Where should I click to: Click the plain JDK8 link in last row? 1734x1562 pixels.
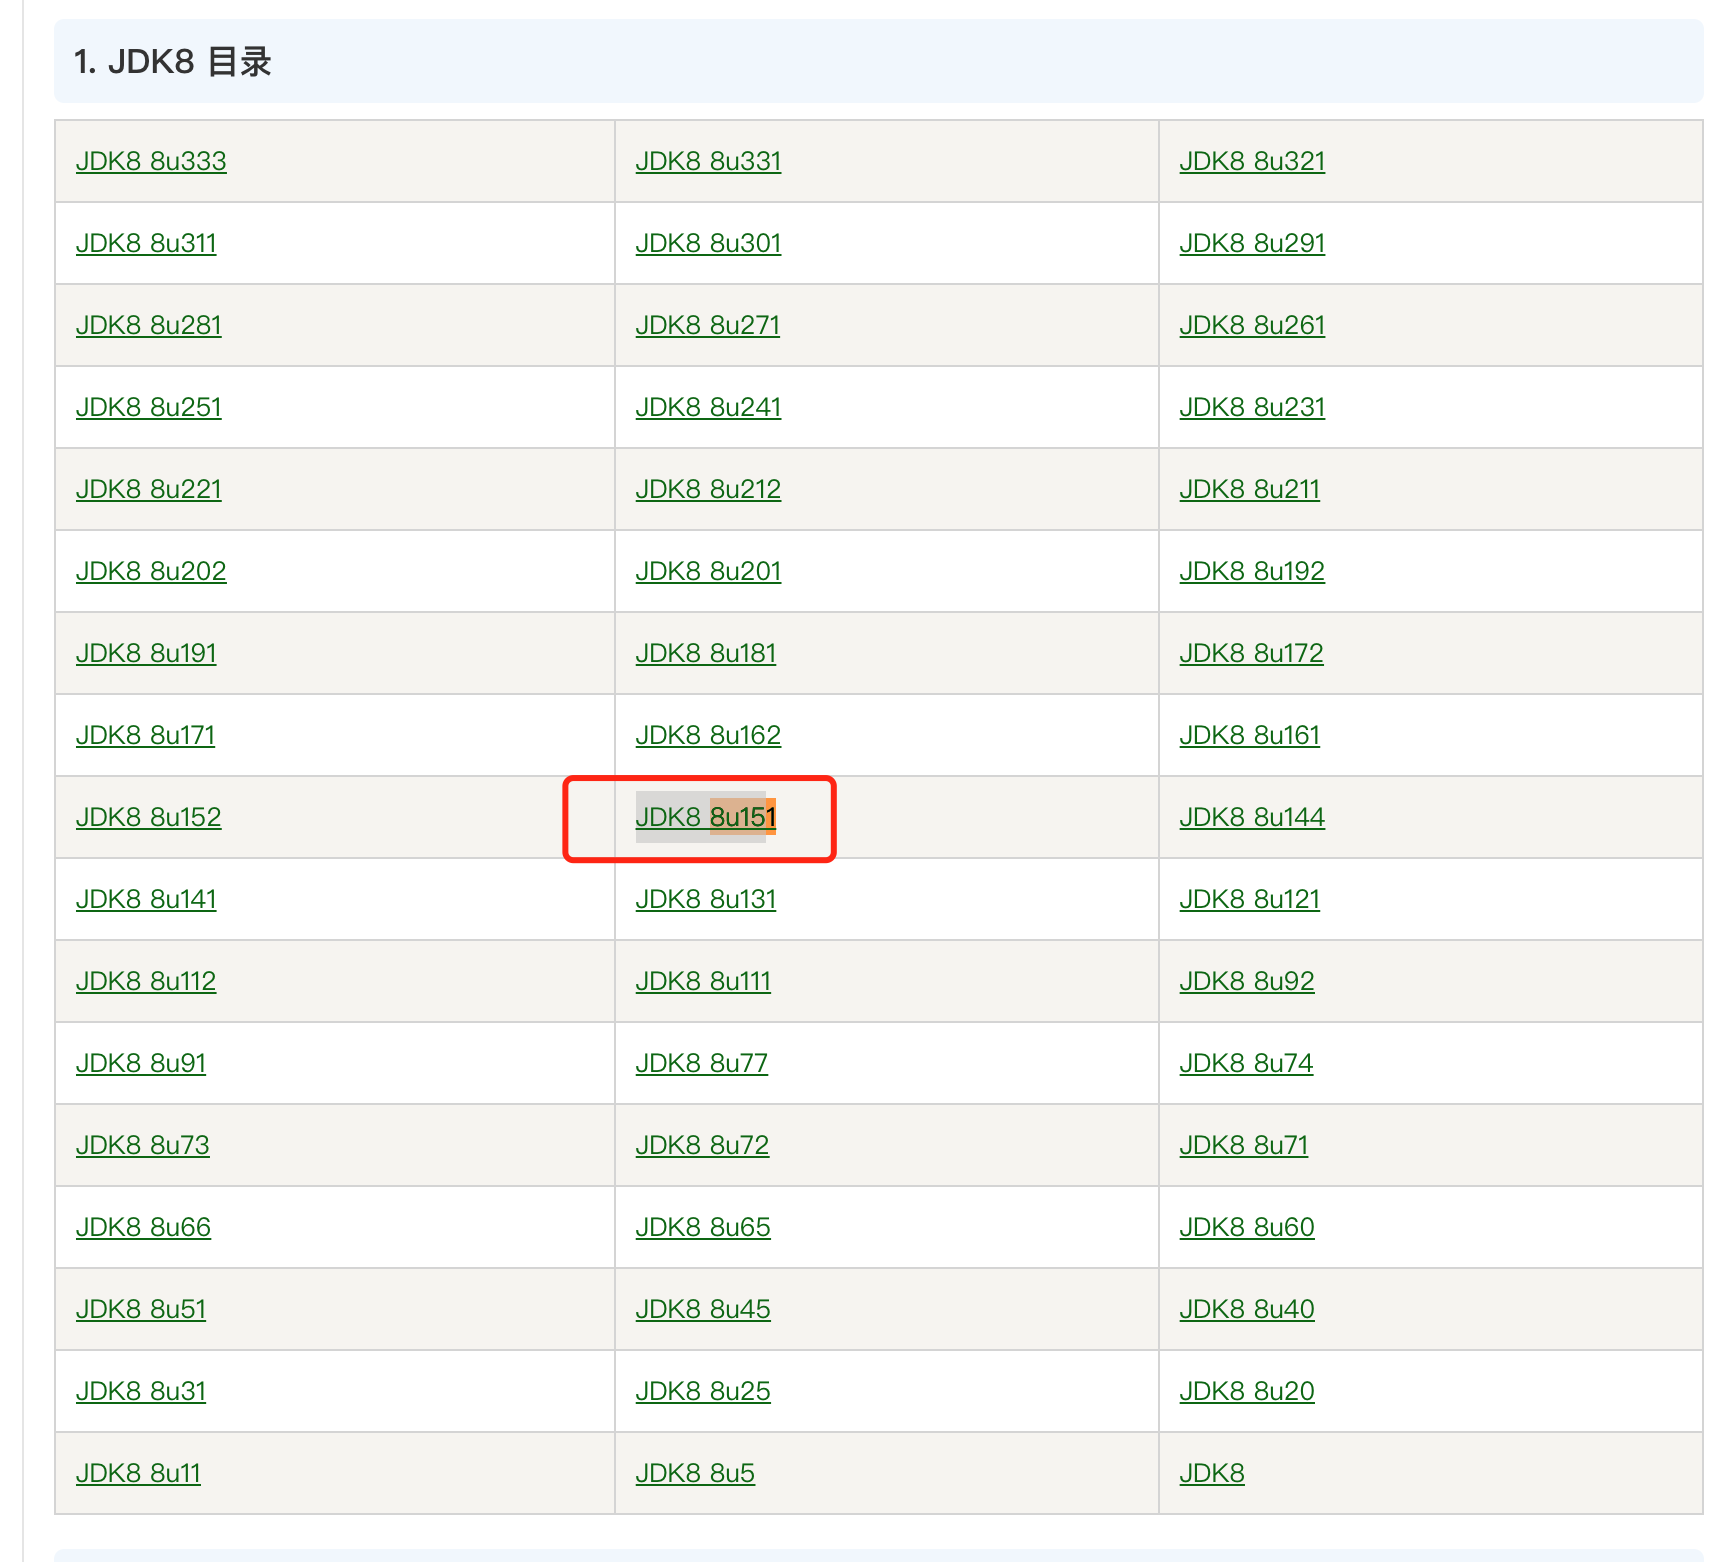coord(1212,1473)
